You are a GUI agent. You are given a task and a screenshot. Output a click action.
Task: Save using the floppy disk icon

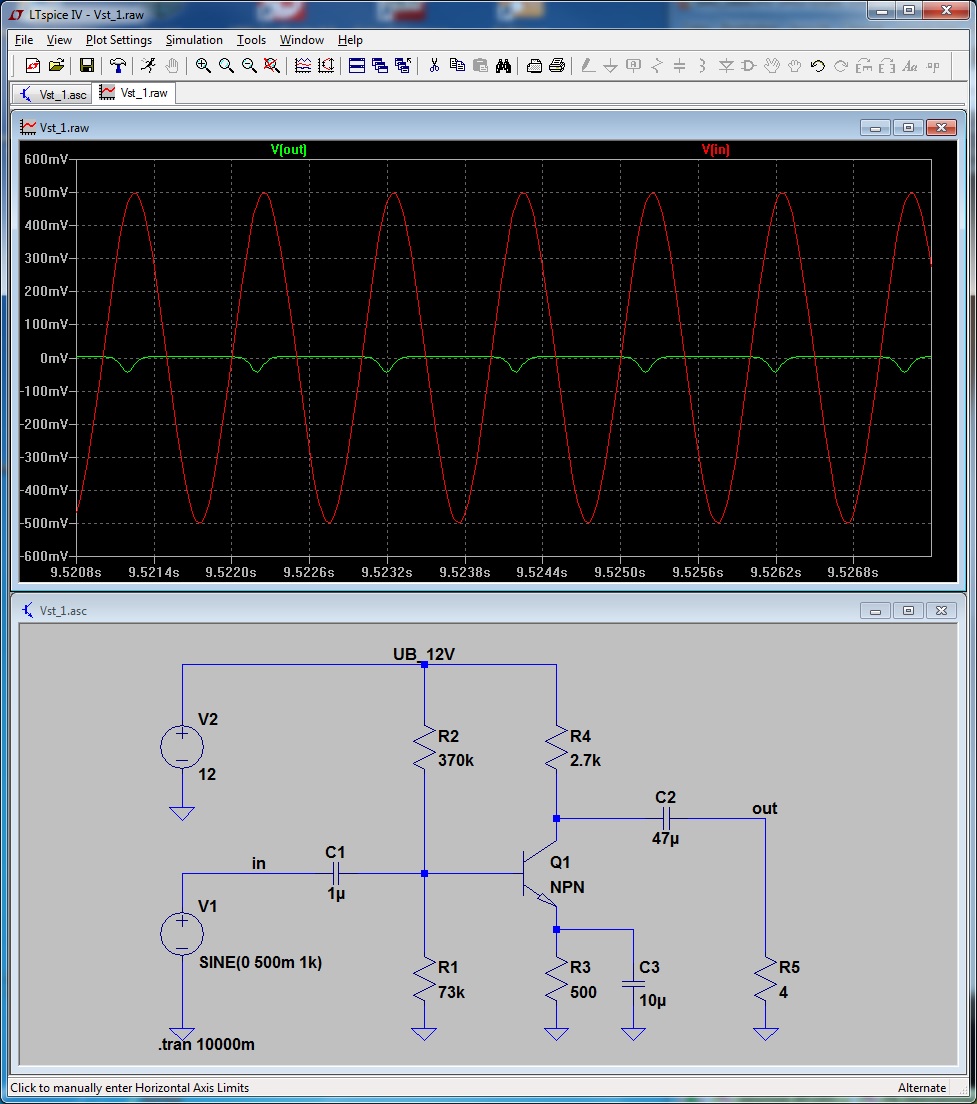click(x=87, y=65)
